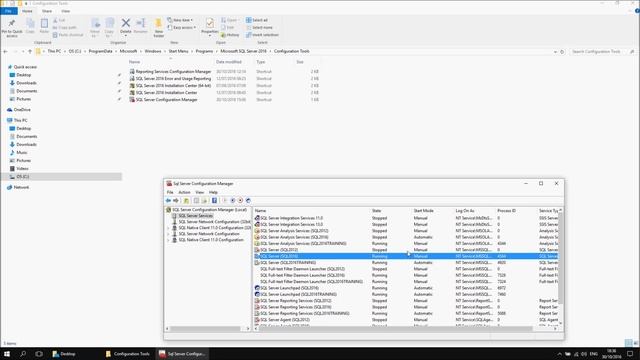
Task: Select SQL Server Network Configuration (32bit) node
Action: click(214, 222)
